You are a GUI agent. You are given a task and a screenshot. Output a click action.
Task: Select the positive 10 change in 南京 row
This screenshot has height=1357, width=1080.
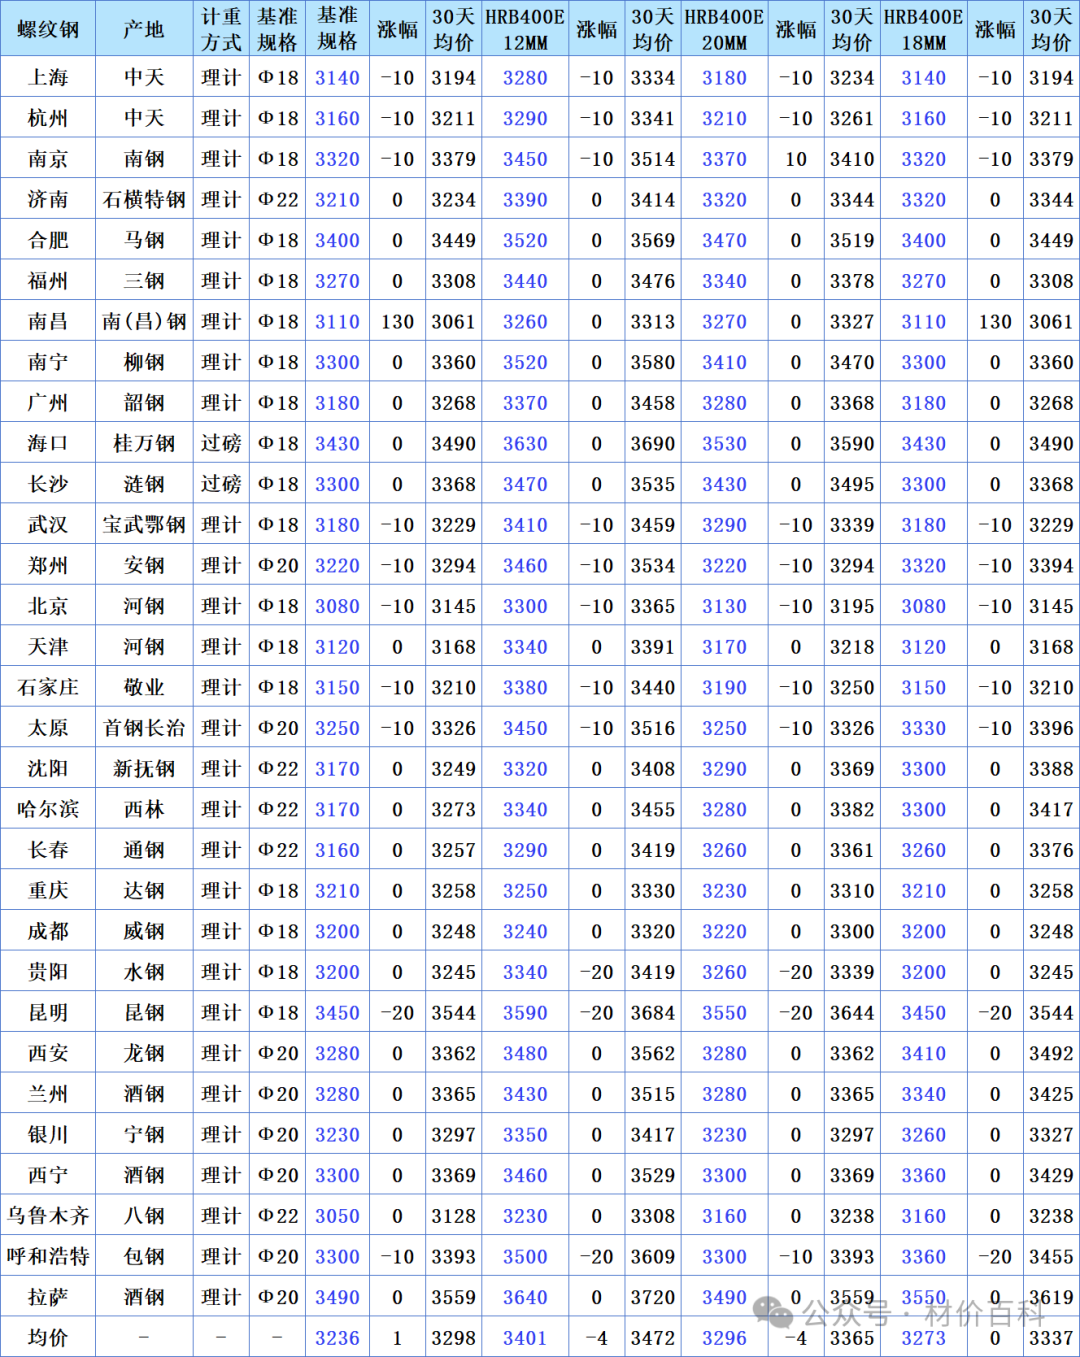(796, 159)
